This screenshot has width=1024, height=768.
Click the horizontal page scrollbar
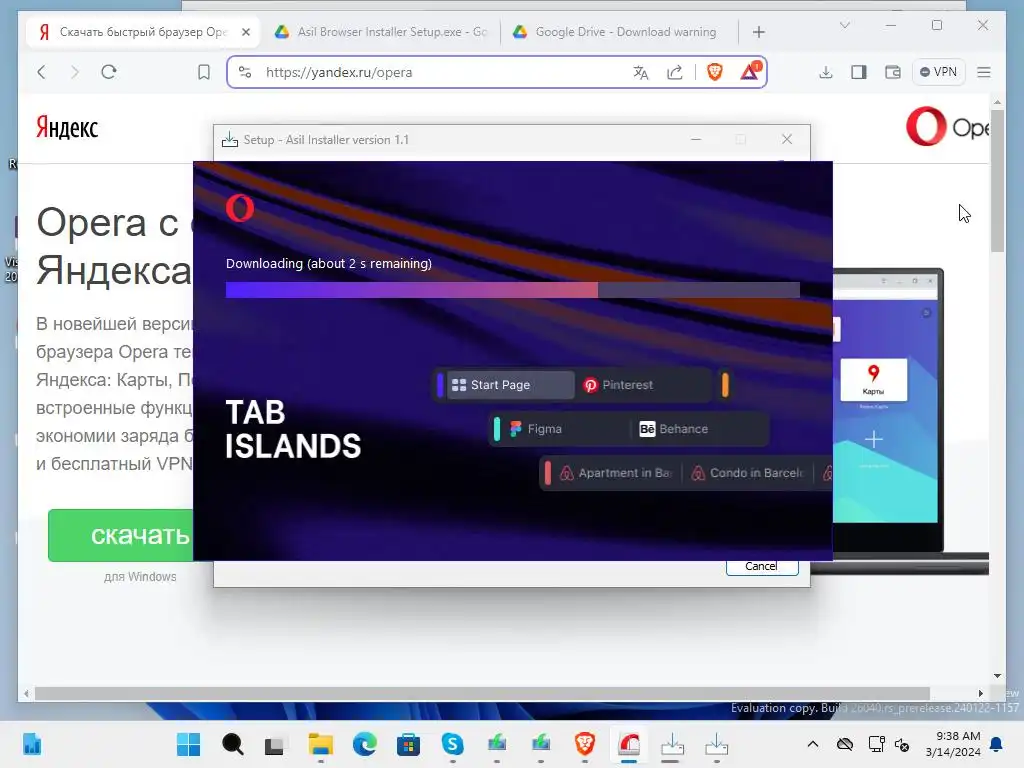tap(482, 694)
